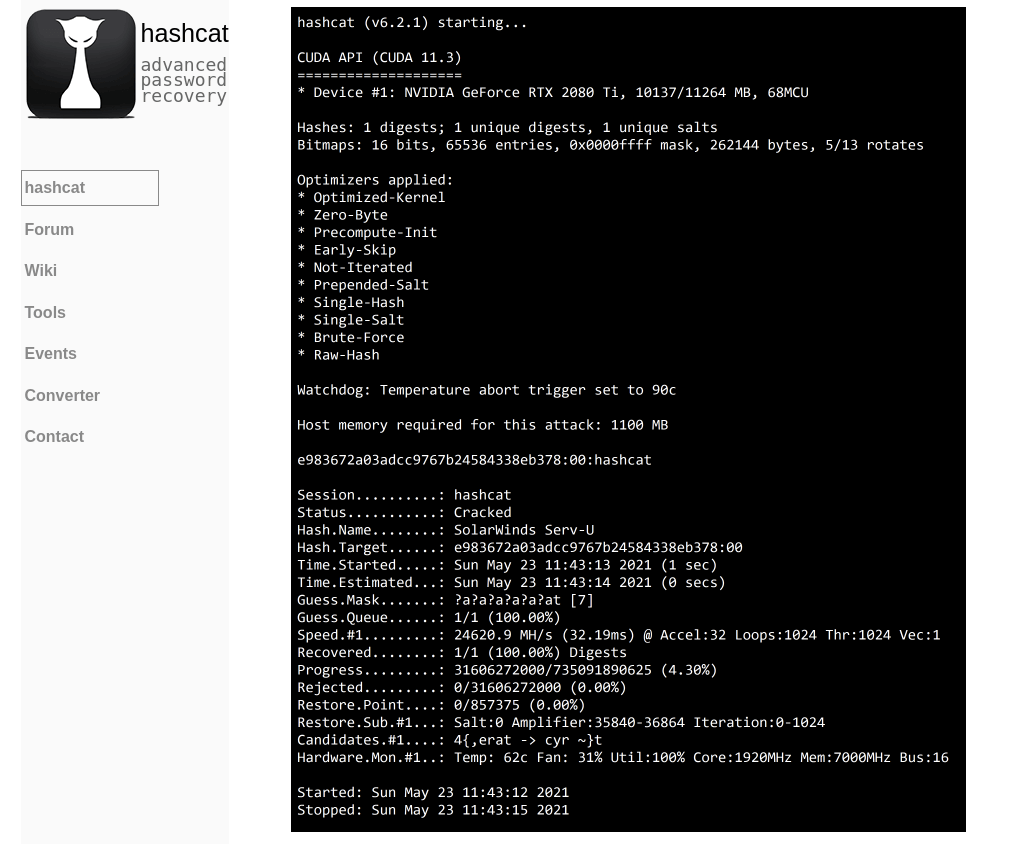Click the Candidates.#1 line
The image size is (1010, 844).
tap(449, 740)
